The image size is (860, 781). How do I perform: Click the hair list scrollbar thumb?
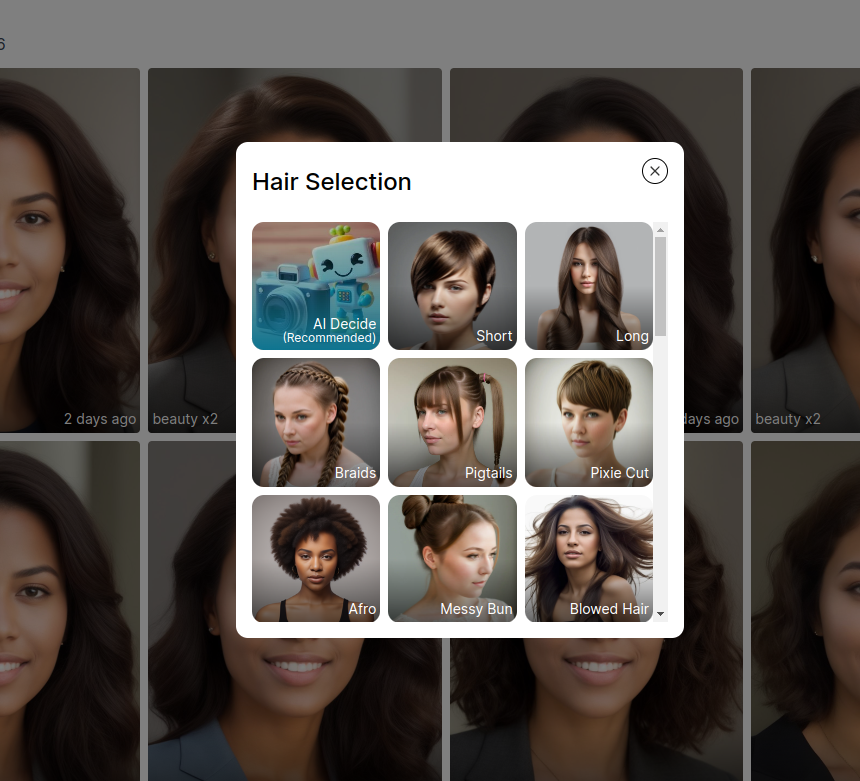[660, 285]
